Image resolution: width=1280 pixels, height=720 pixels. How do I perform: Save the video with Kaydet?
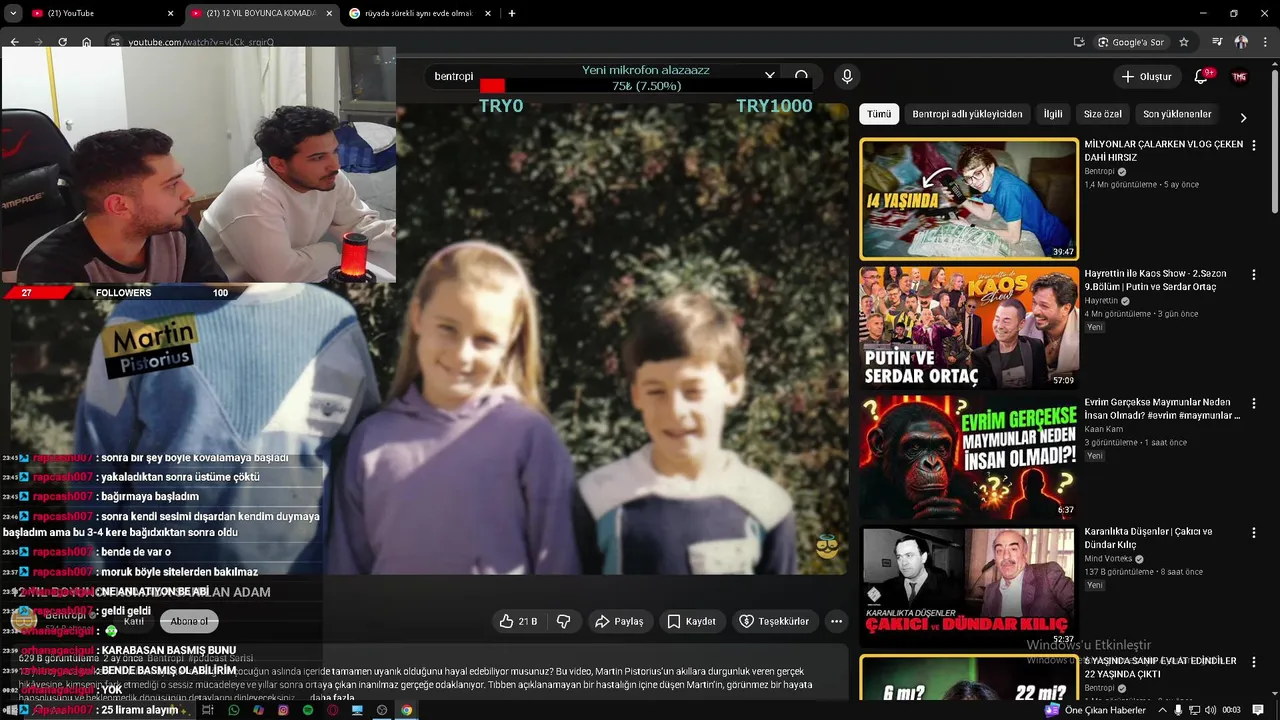click(692, 621)
